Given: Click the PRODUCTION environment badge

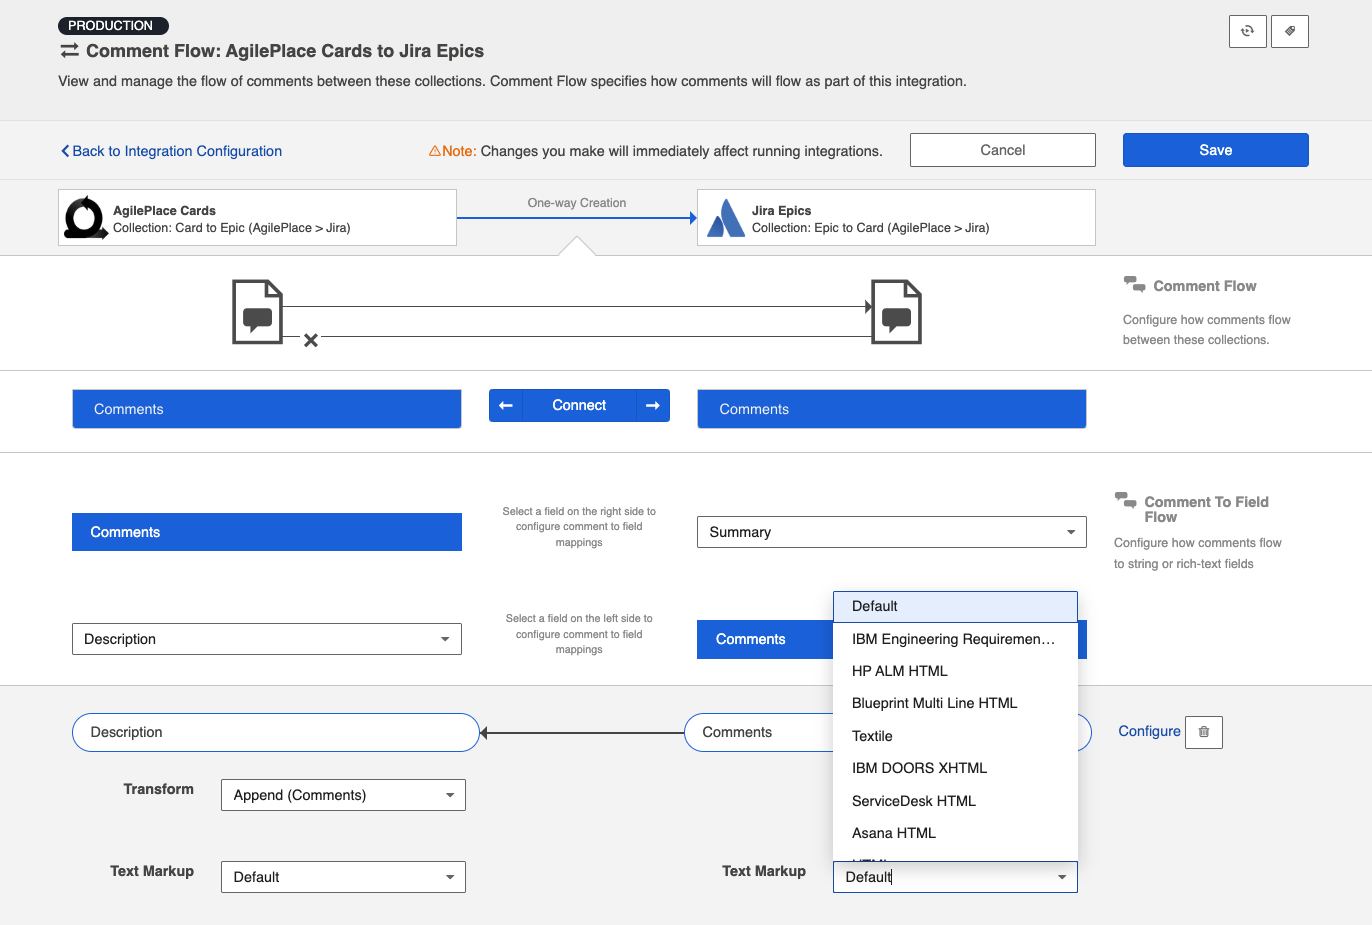Looking at the screenshot, I should coord(113,26).
